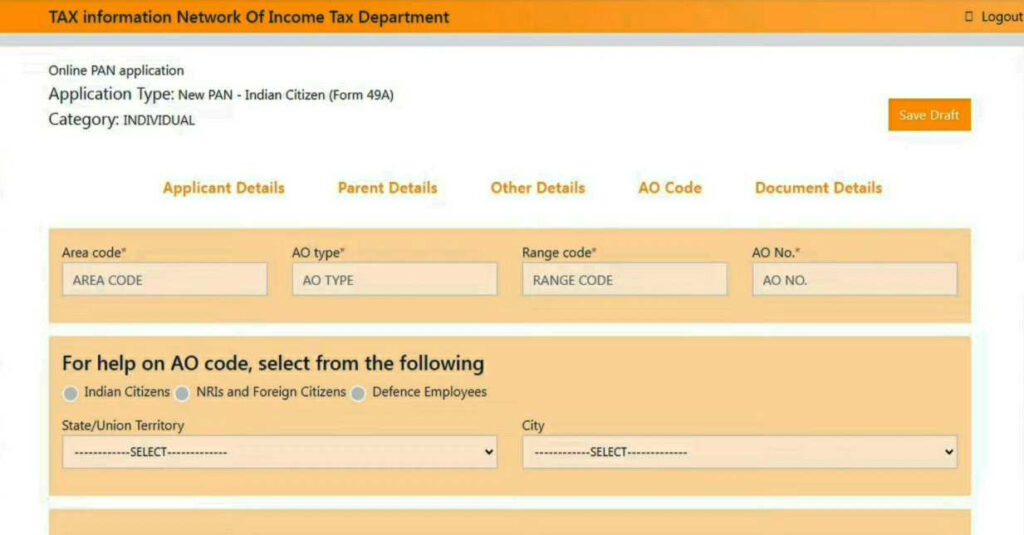Screen dimensions: 1024x535
Task: Select the NRIs and Foreign Citizens option
Action: tap(183, 393)
